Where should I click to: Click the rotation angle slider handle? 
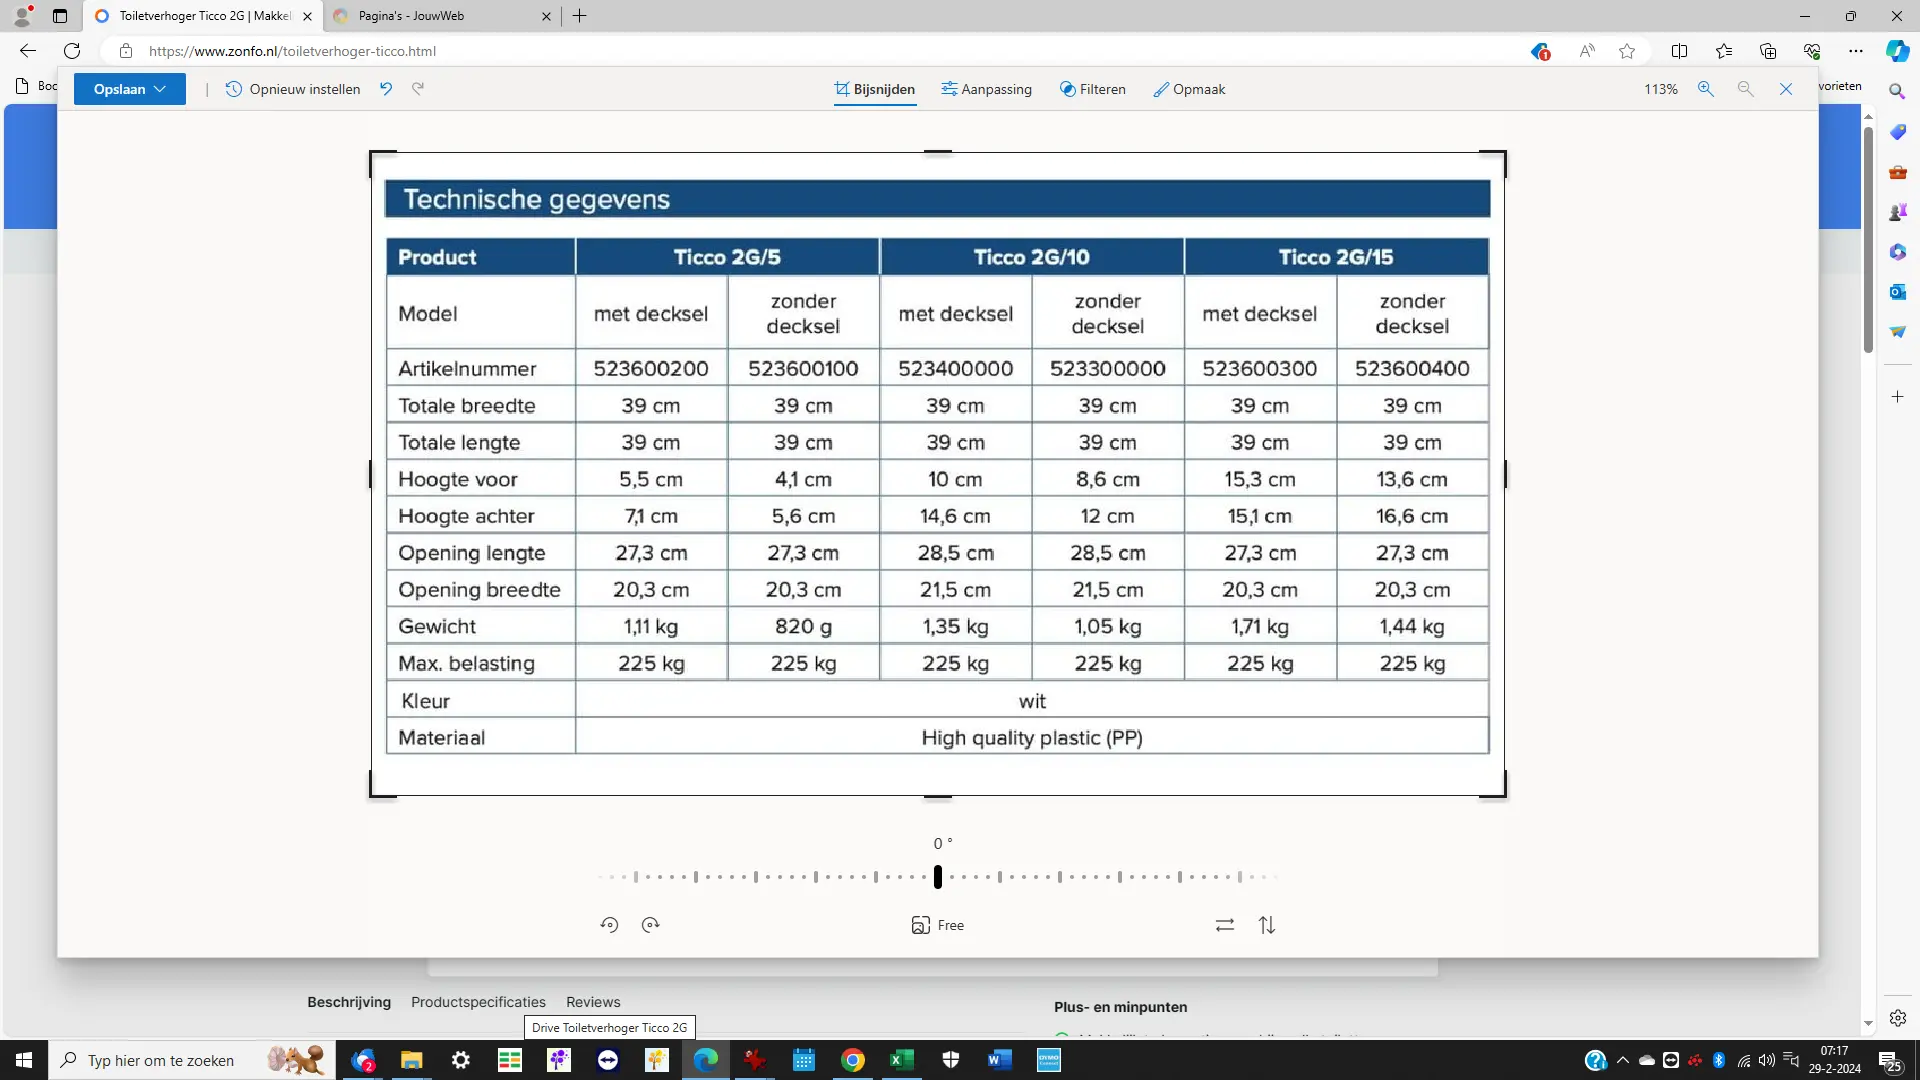coord(938,877)
